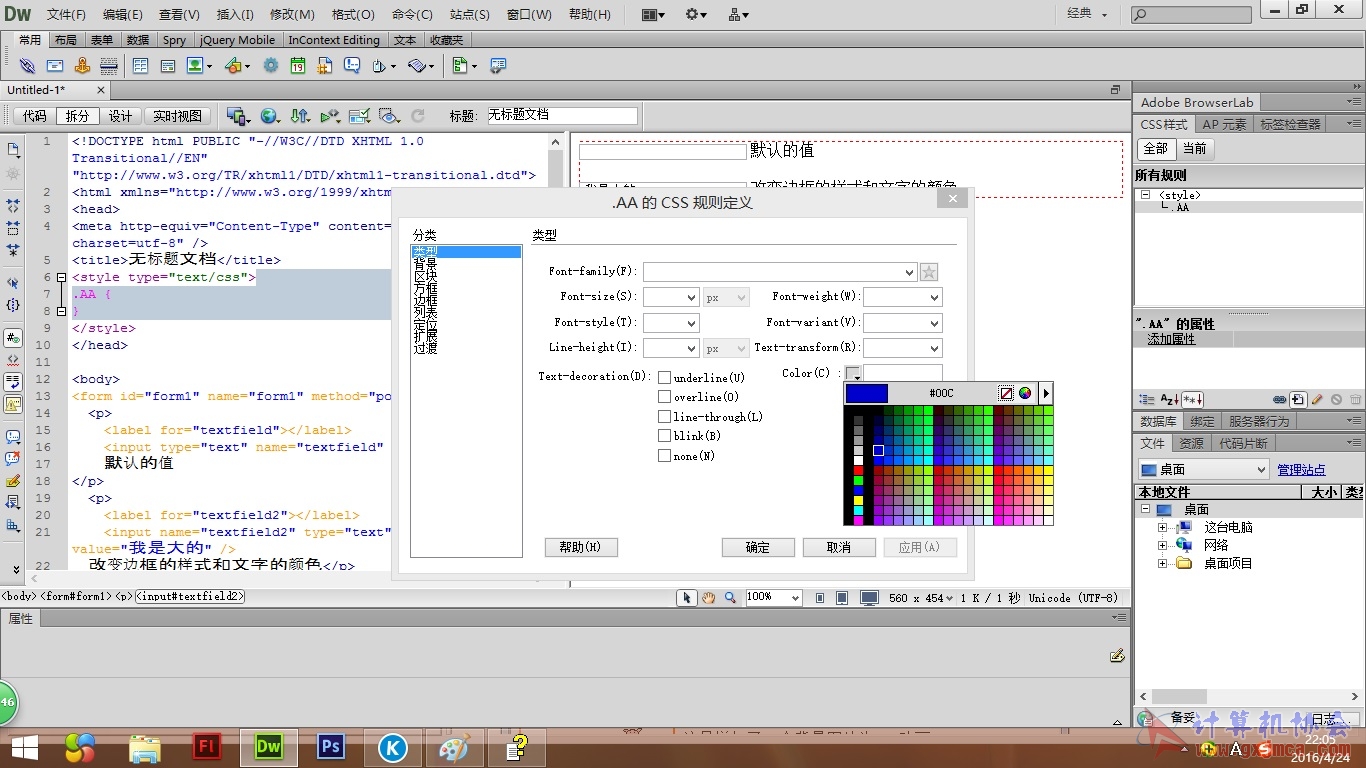Click the system color picker wheel icon
This screenshot has width=1366, height=768.
[x=1025, y=393]
